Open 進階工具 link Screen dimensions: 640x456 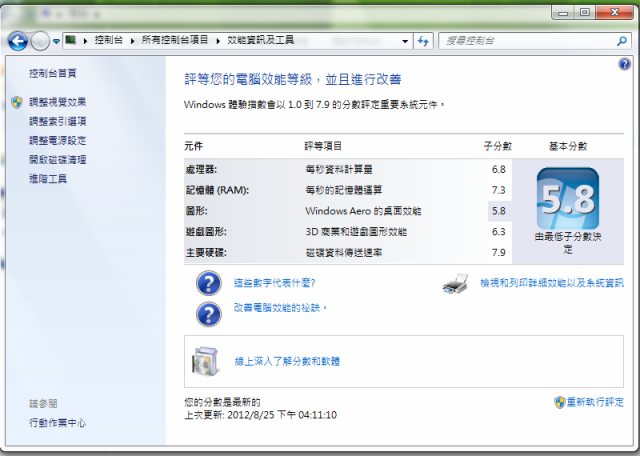pos(48,179)
